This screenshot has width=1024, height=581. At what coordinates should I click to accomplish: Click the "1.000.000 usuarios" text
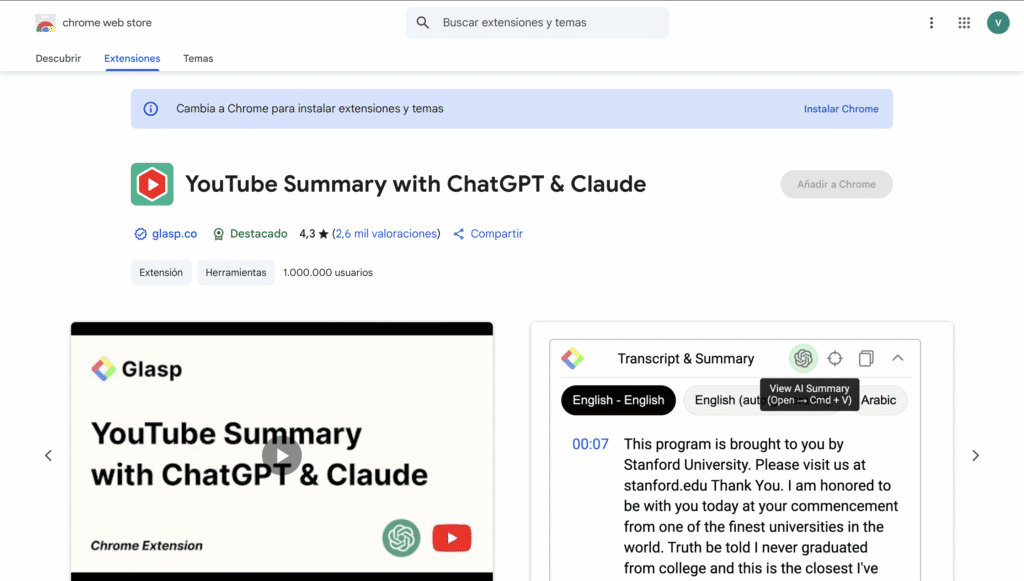coord(328,272)
